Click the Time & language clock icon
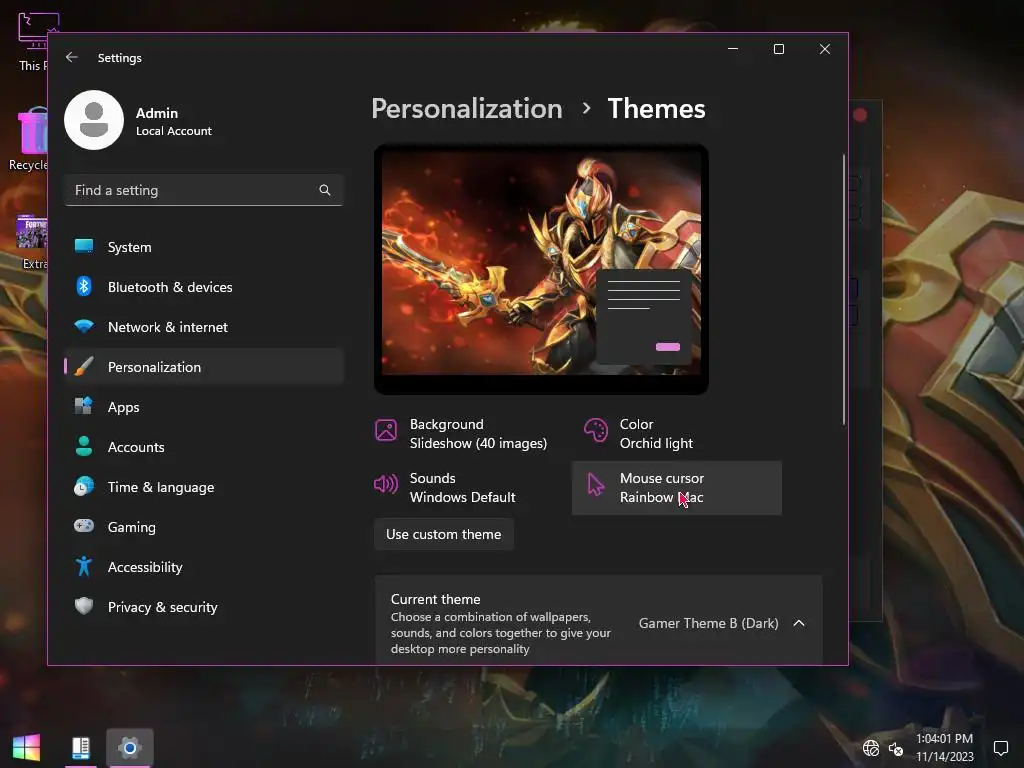Screen dimensions: 1024x768 (84, 487)
